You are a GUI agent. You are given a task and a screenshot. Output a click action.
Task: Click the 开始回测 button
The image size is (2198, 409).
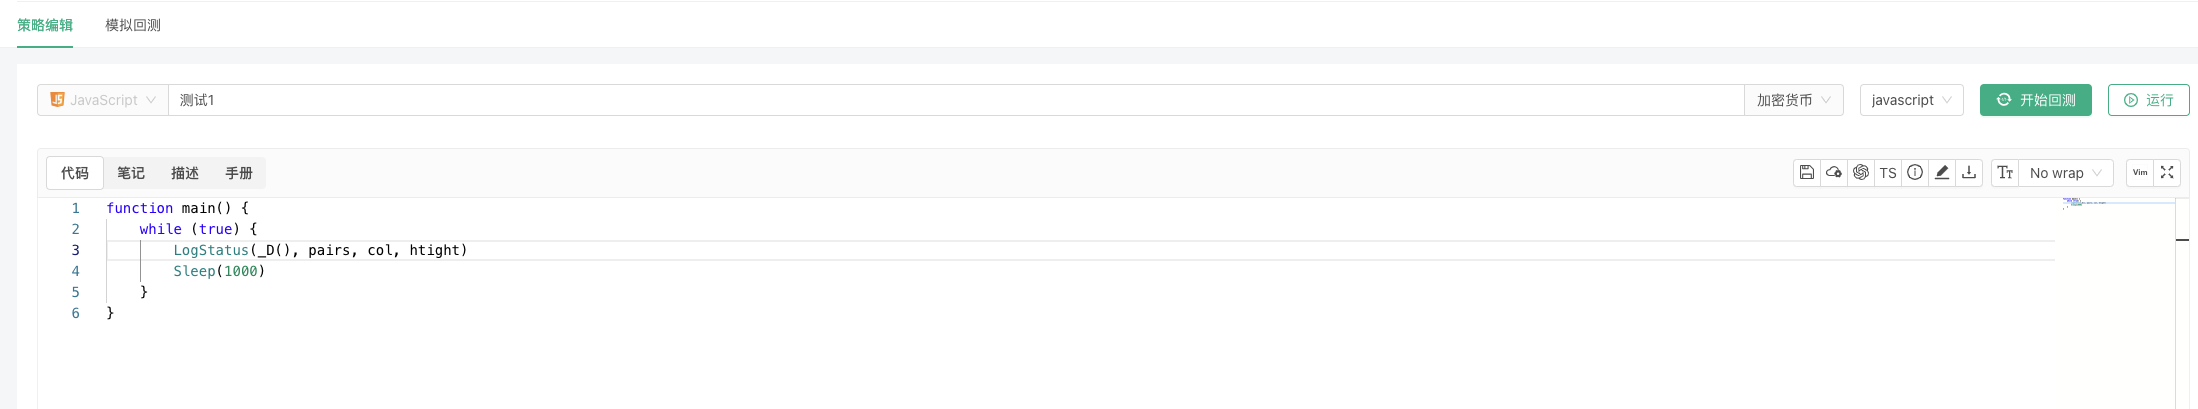2035,100
